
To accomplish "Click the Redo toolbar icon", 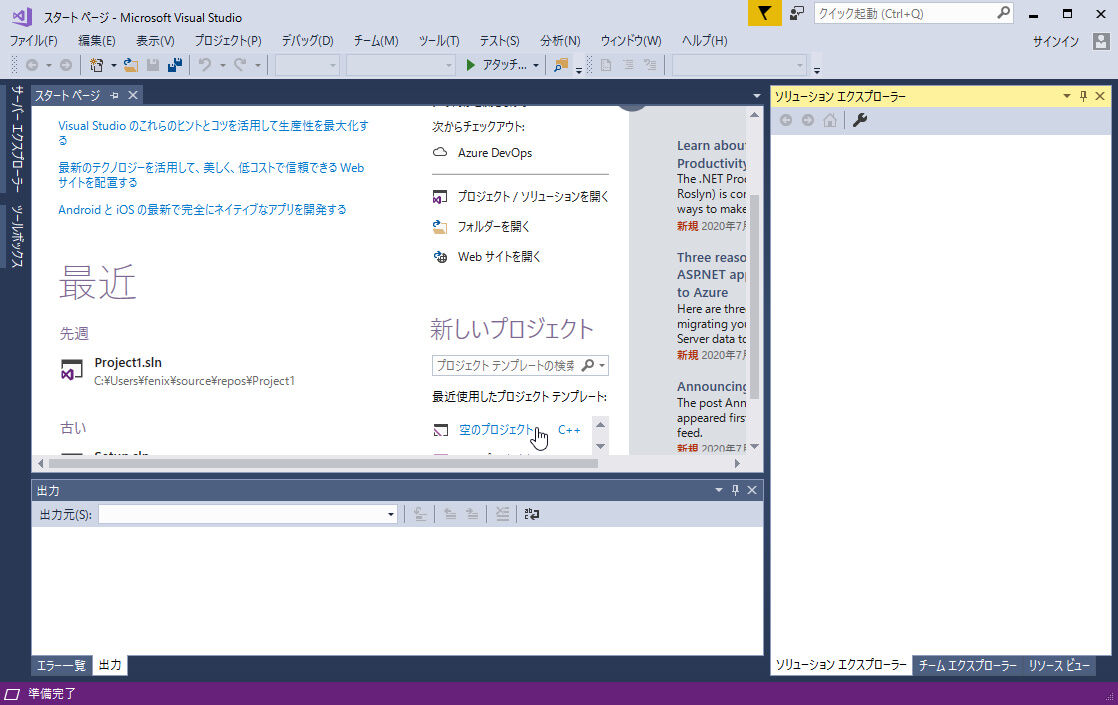I will (240, 65).
